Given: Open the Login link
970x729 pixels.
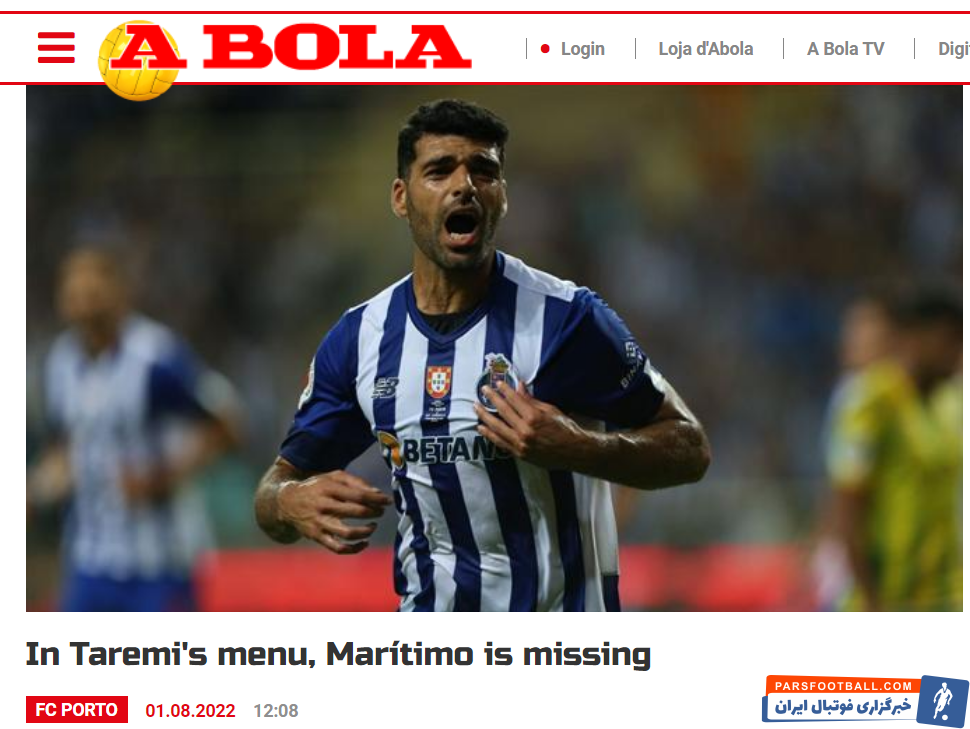Looking at the screenshot, I should (583, 49).
